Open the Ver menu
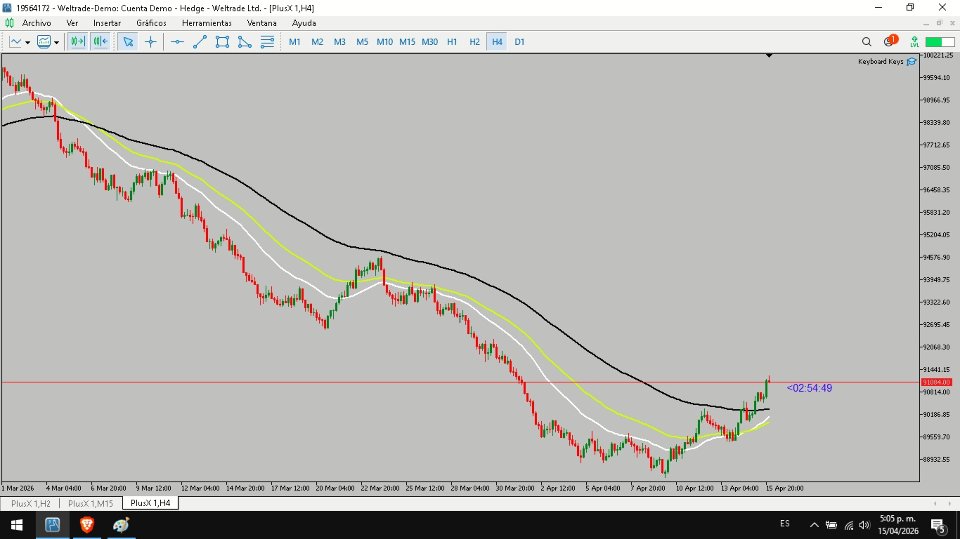 [x=72, y=23]
